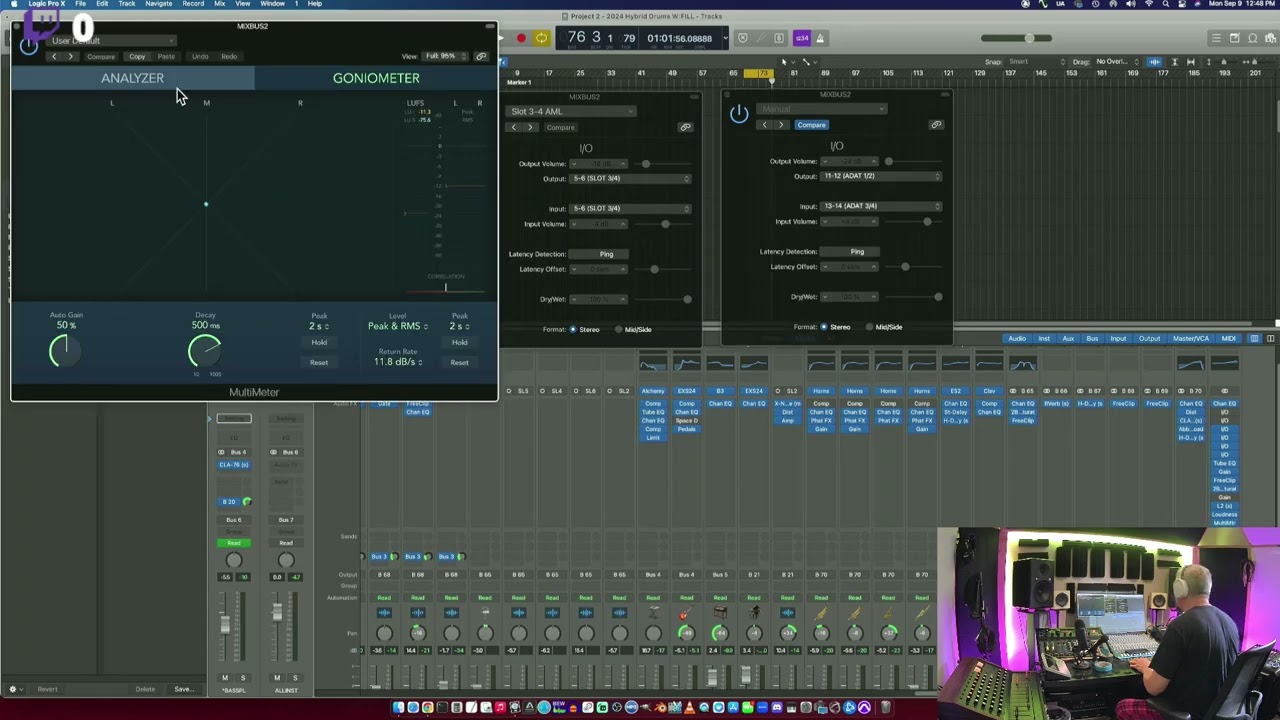1280x720 pixels.
Task: Click previous preset arrow in MultiMeter
Action: [54, 56]
